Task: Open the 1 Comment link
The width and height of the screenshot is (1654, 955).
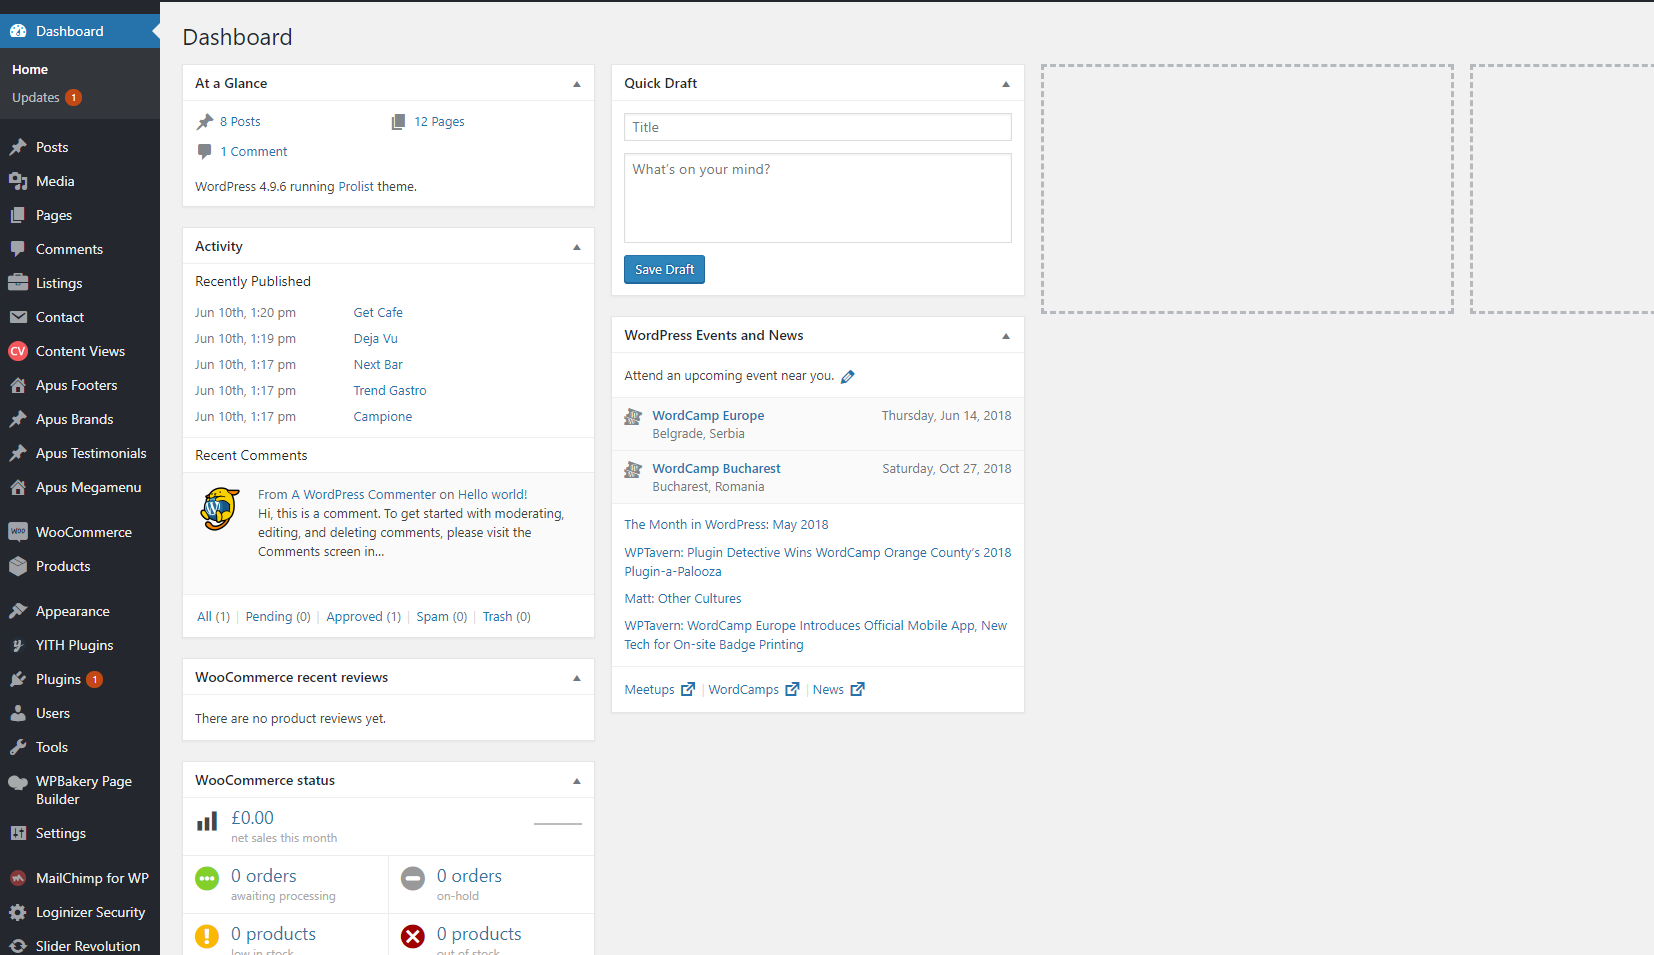Action: [x=254, y=152]
